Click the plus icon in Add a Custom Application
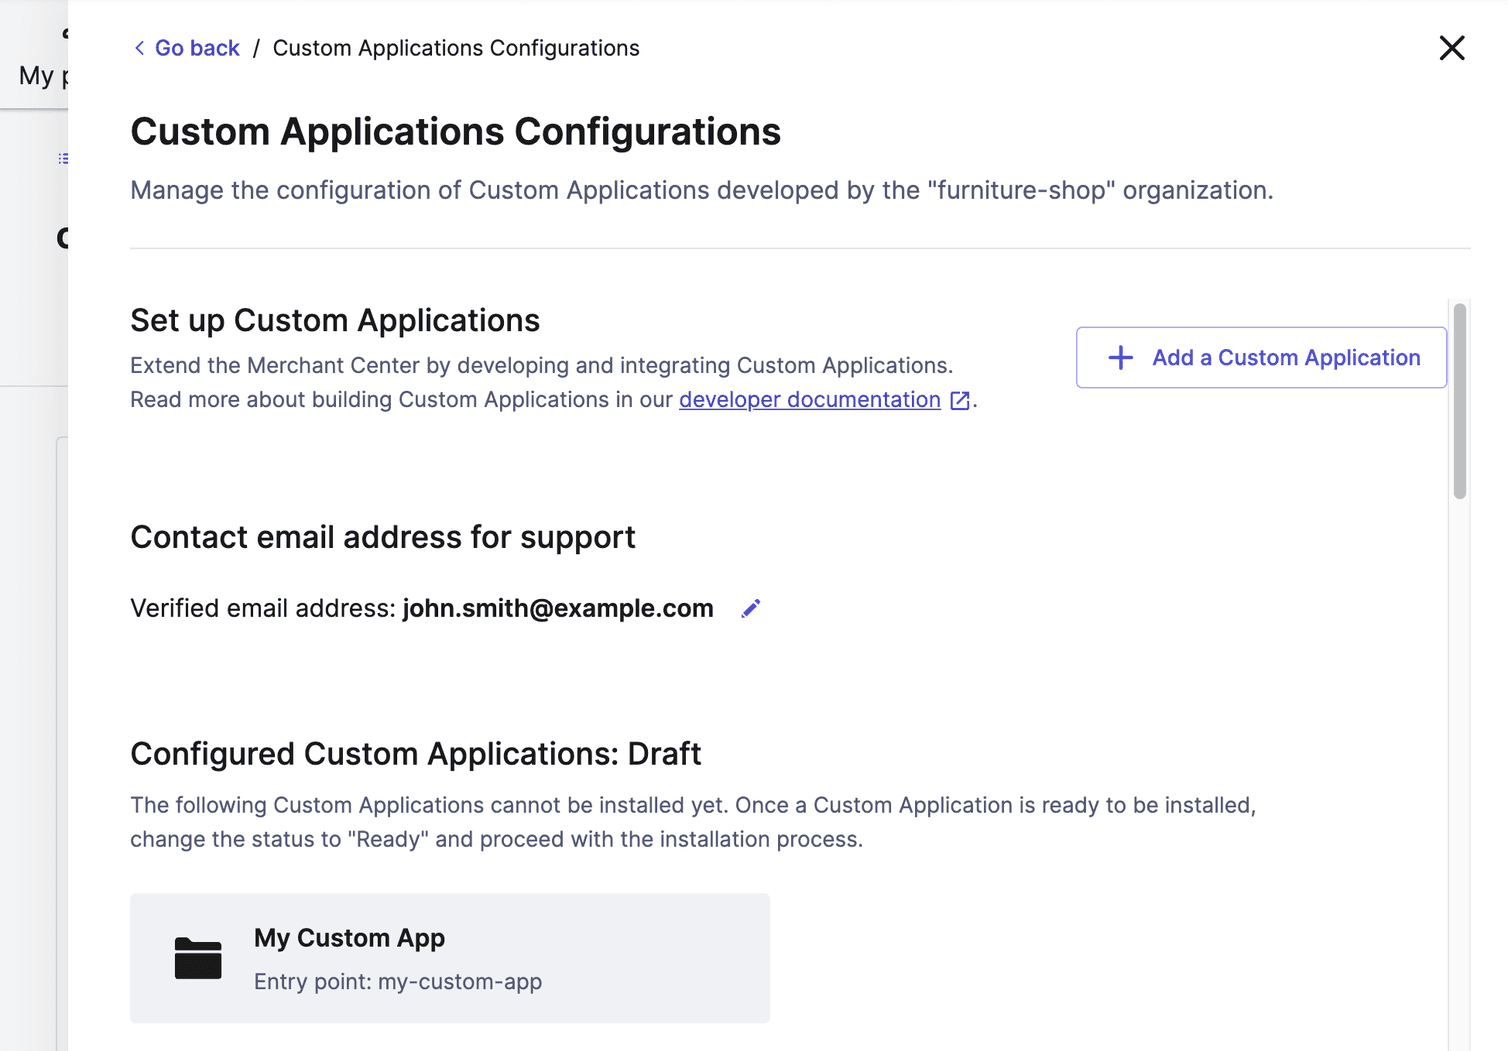The height and width of the screenshot is (1051, 1508). click(x=1120, y=357)
